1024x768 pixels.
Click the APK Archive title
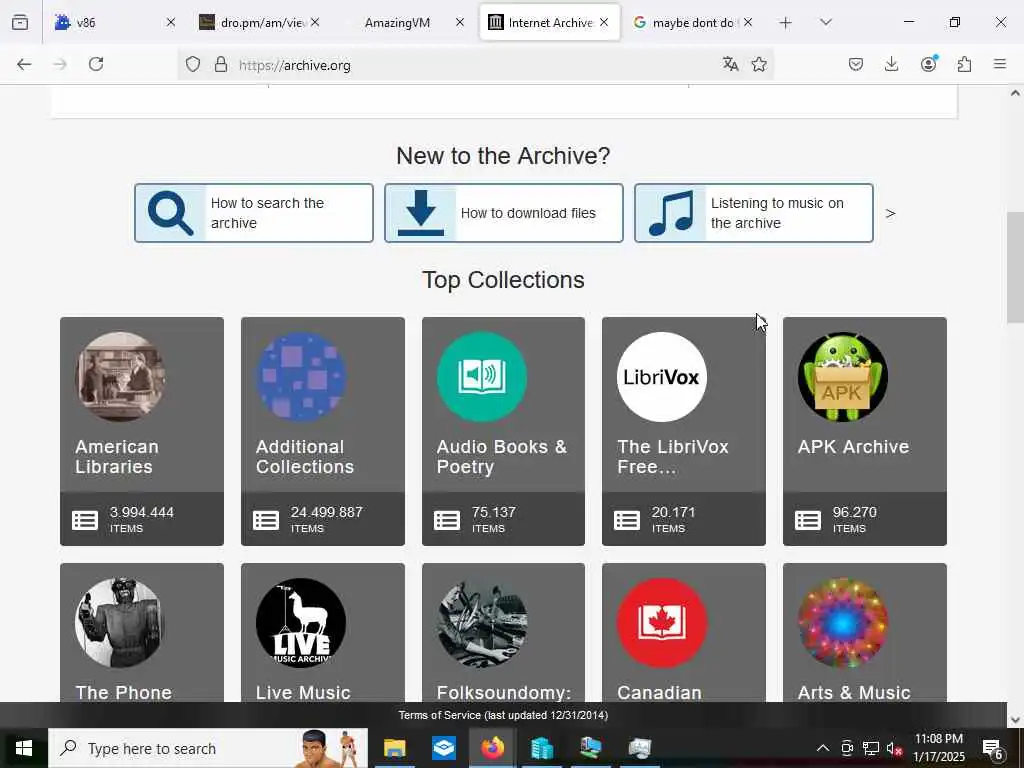pos(853,447)
